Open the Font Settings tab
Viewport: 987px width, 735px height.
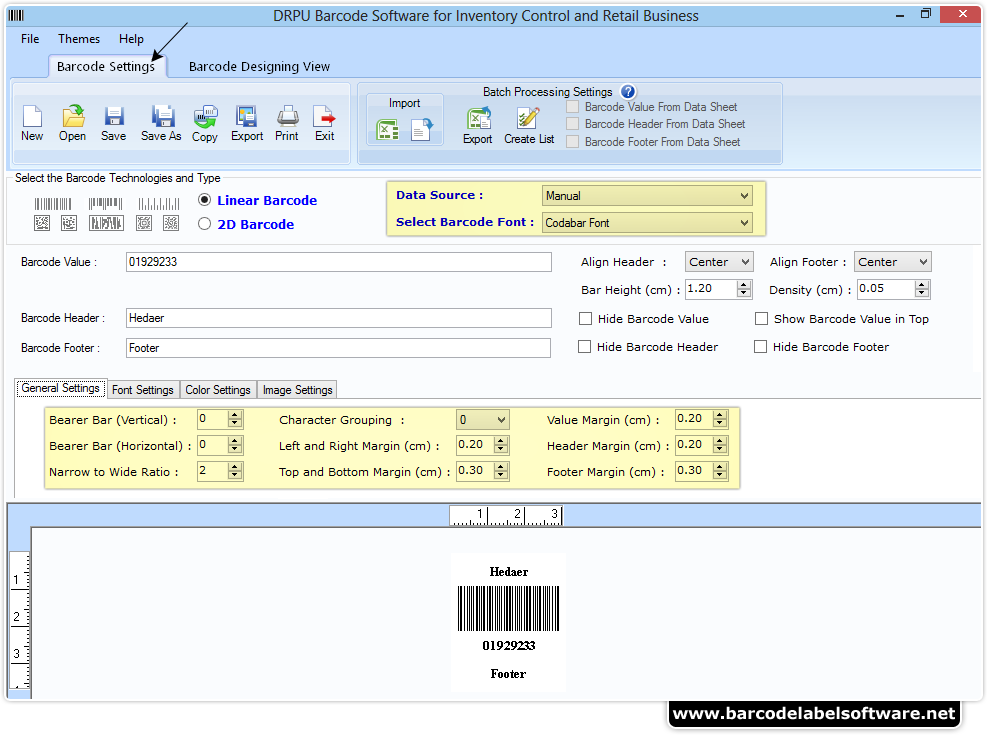coord(143,390)
